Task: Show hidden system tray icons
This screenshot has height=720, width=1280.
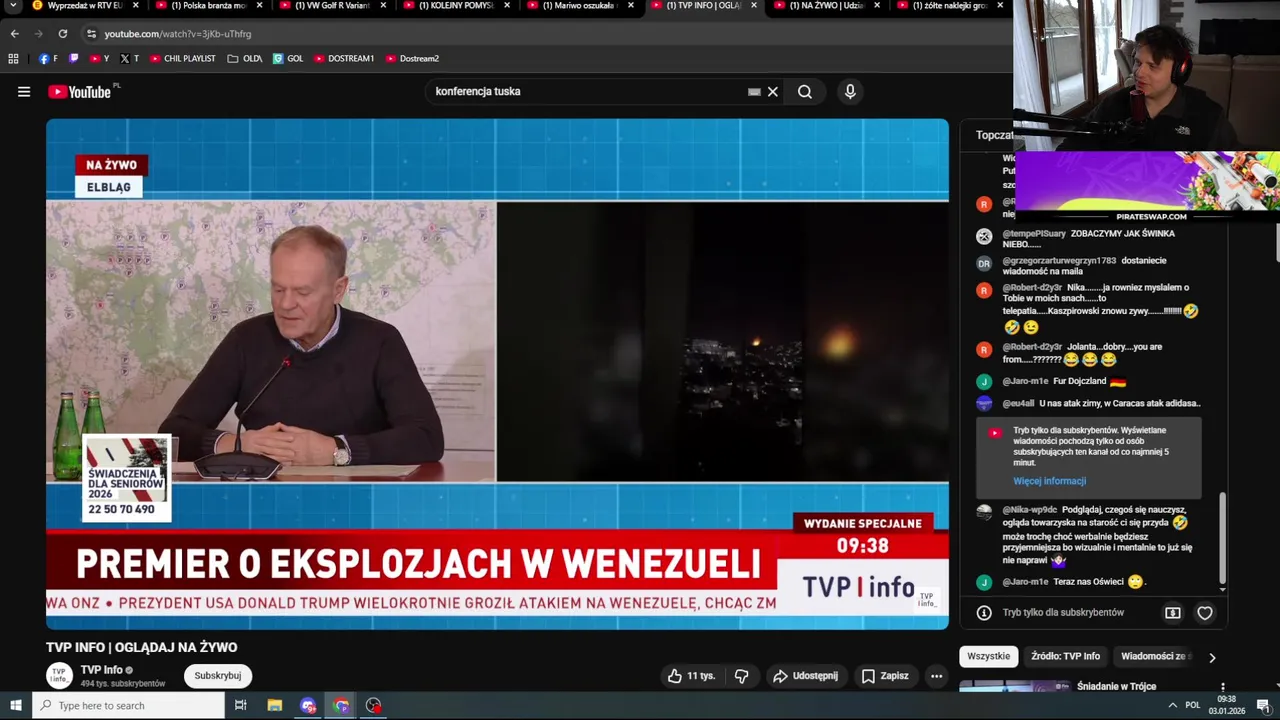Action: [1172, 706]
